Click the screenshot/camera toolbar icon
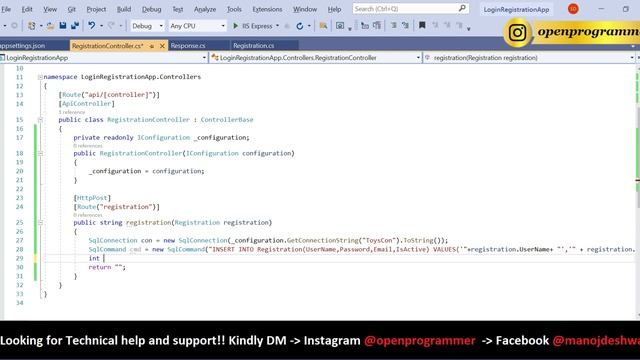Viewport: 640px width, 360px height. click(340, 26)
